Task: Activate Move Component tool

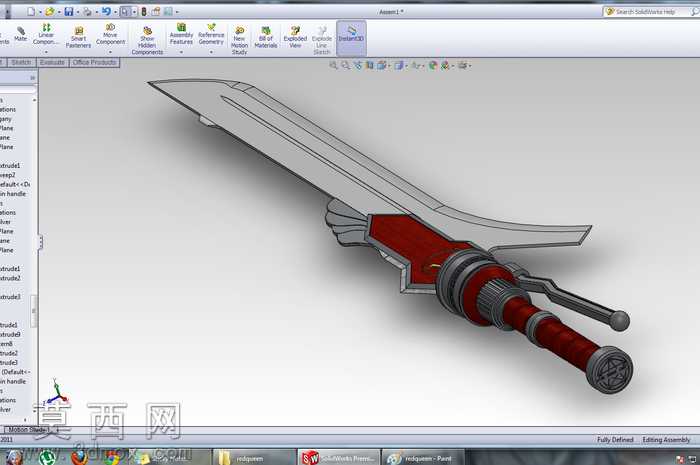Action: (110, 34)
